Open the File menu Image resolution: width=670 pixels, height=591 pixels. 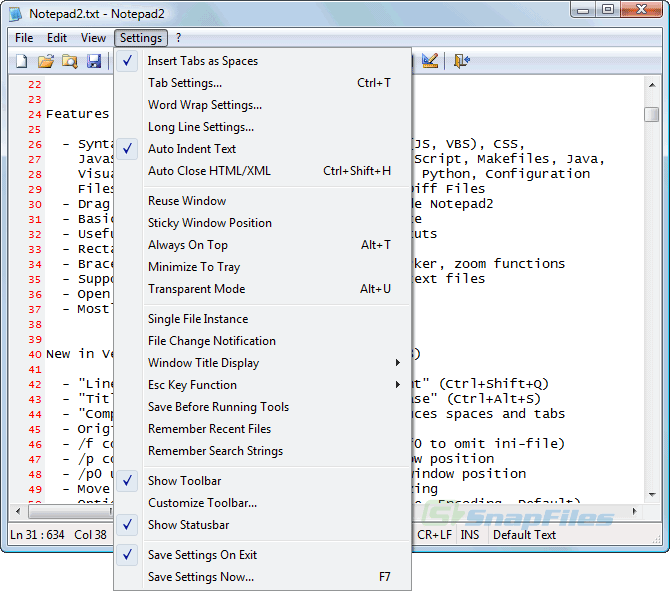click(x=24, y=38)
